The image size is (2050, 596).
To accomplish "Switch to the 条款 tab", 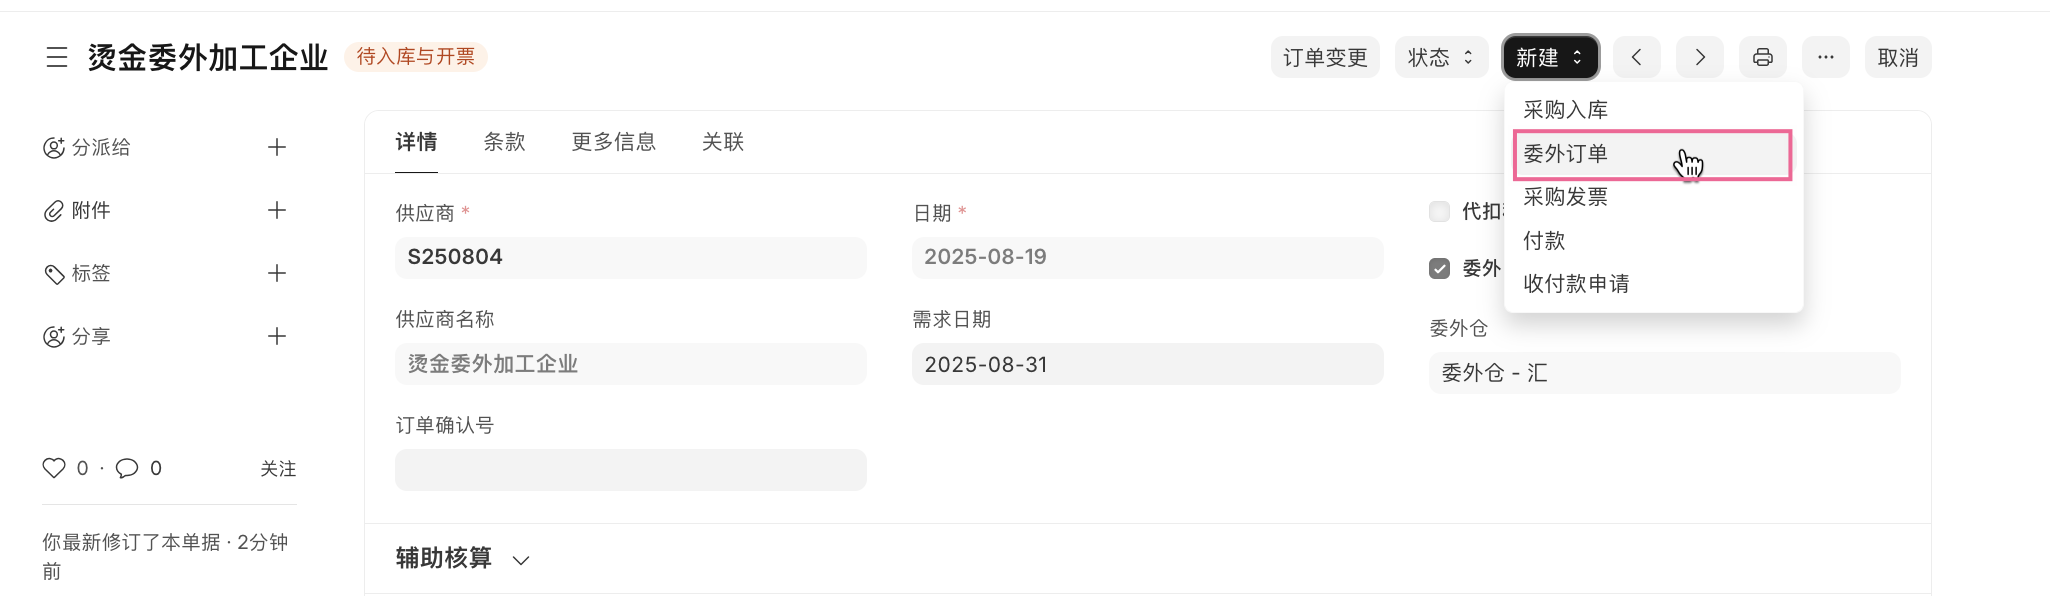I will pyautogui.click(x=504, y=142).
